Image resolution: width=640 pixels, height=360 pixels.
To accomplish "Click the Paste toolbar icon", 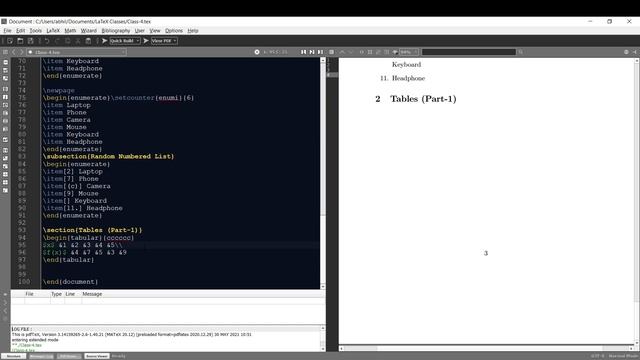I will pyautogui.click(x=88, y=41).
